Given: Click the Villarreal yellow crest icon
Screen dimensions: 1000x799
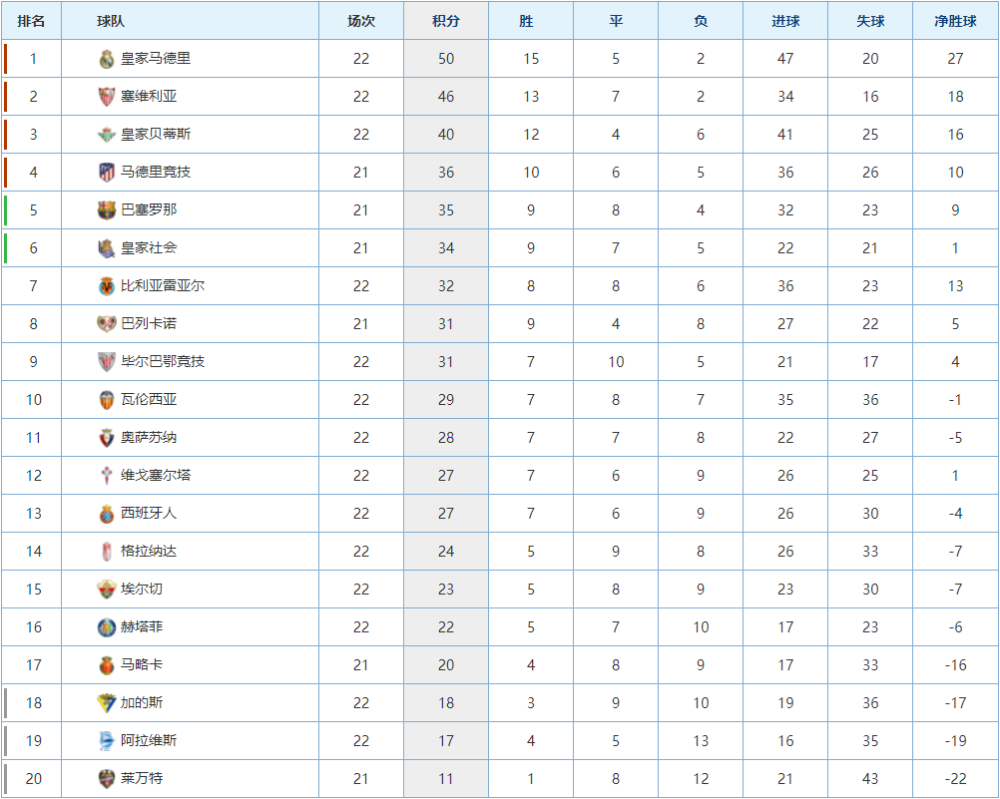Looking at the screenshot, I should [106, 287].
